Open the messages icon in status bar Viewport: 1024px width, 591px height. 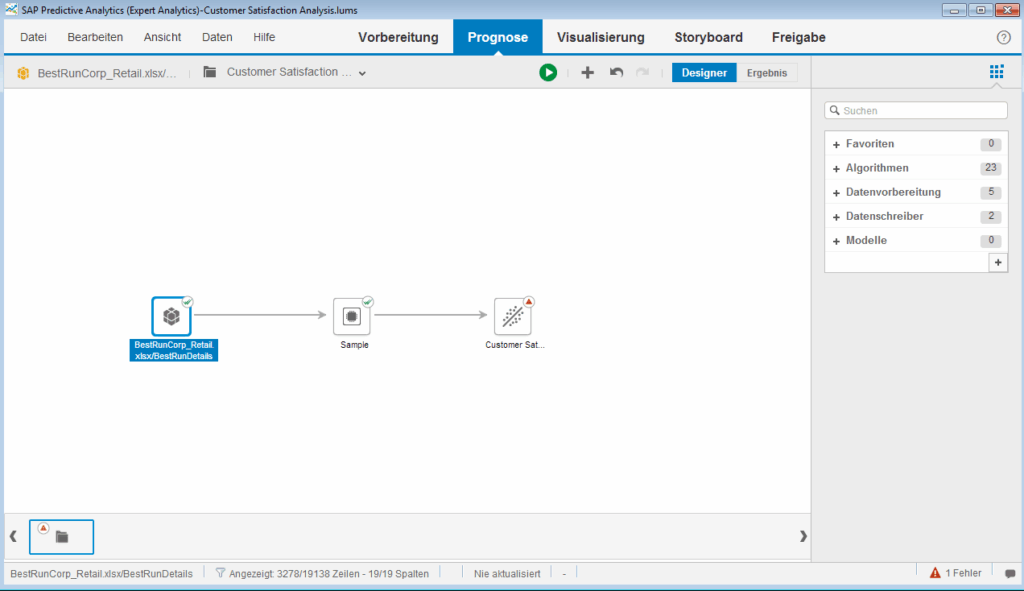1010,574
